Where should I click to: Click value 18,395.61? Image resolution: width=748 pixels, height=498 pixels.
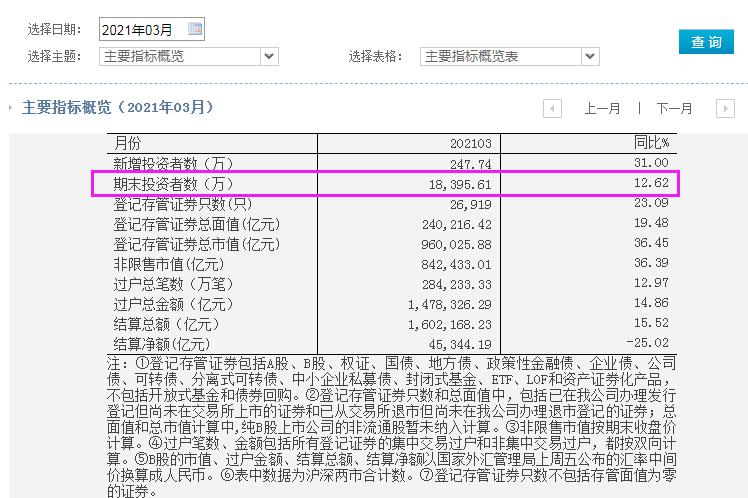point(460,185)
